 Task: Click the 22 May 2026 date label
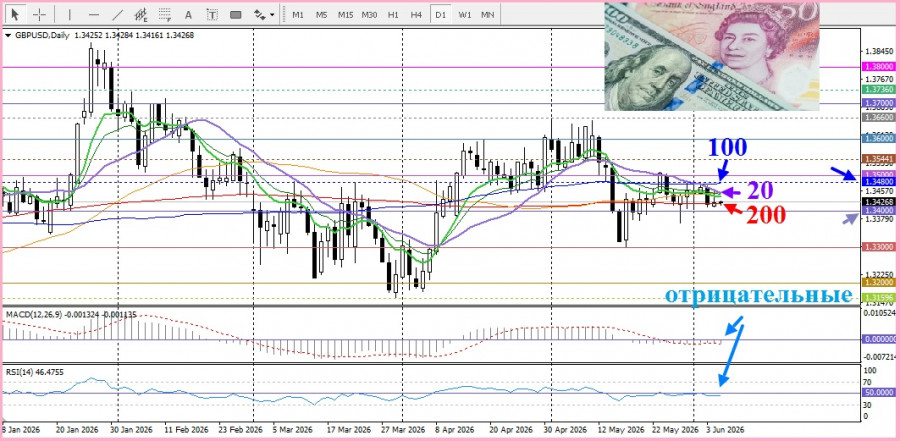pyautogui.click(x=676, y=430)
